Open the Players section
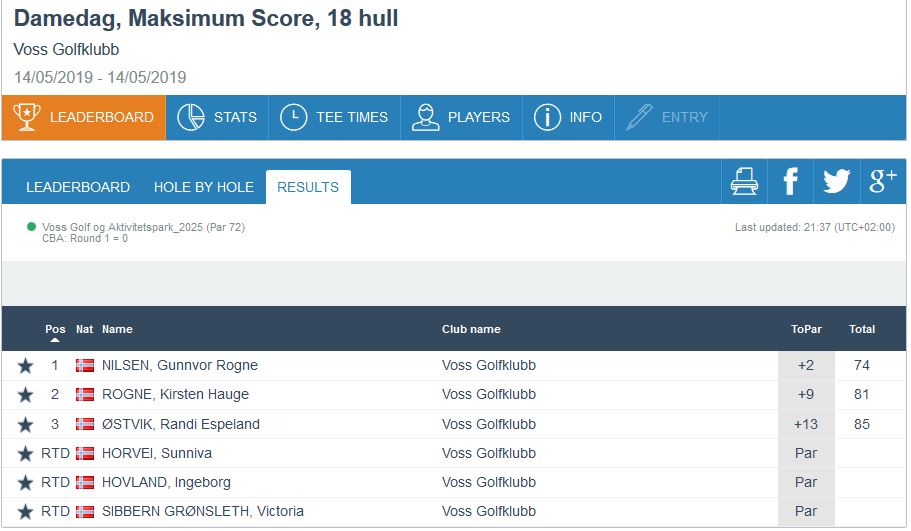Viewport: 911px width, 531px height. [461, 117]
